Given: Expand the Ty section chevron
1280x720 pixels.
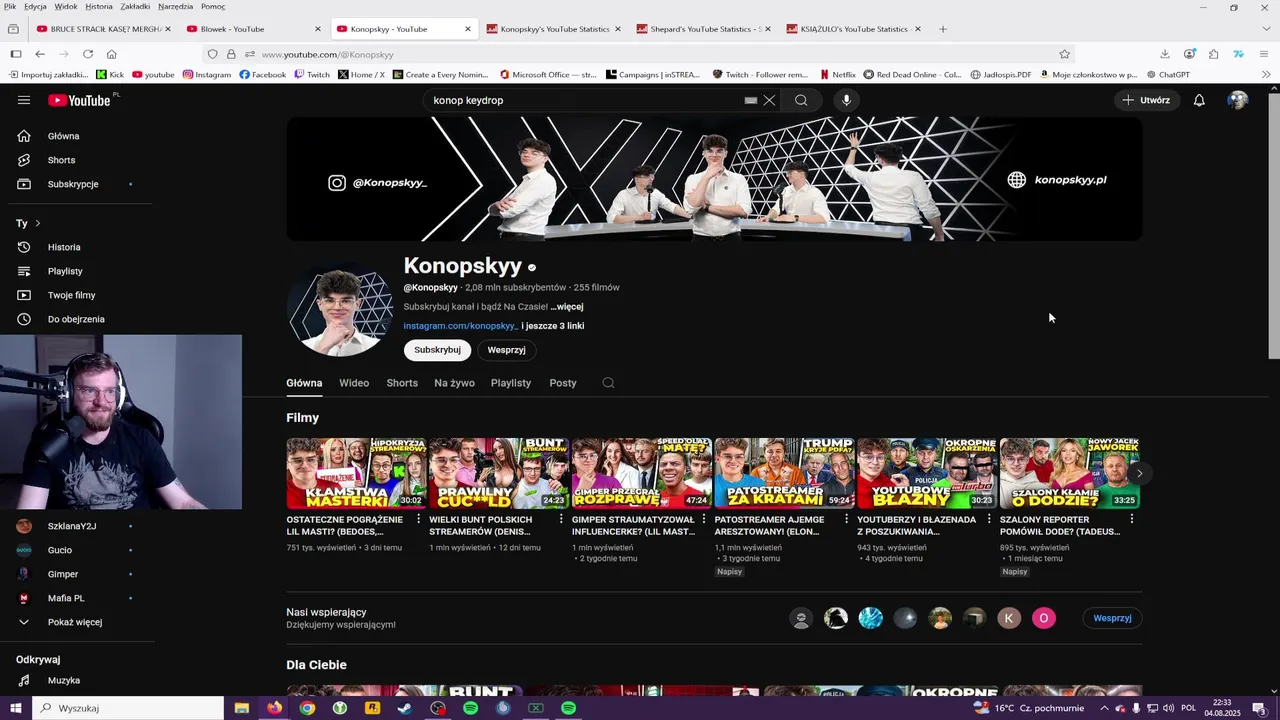Looking at the screenshot, I should click(x=38, y=223).
